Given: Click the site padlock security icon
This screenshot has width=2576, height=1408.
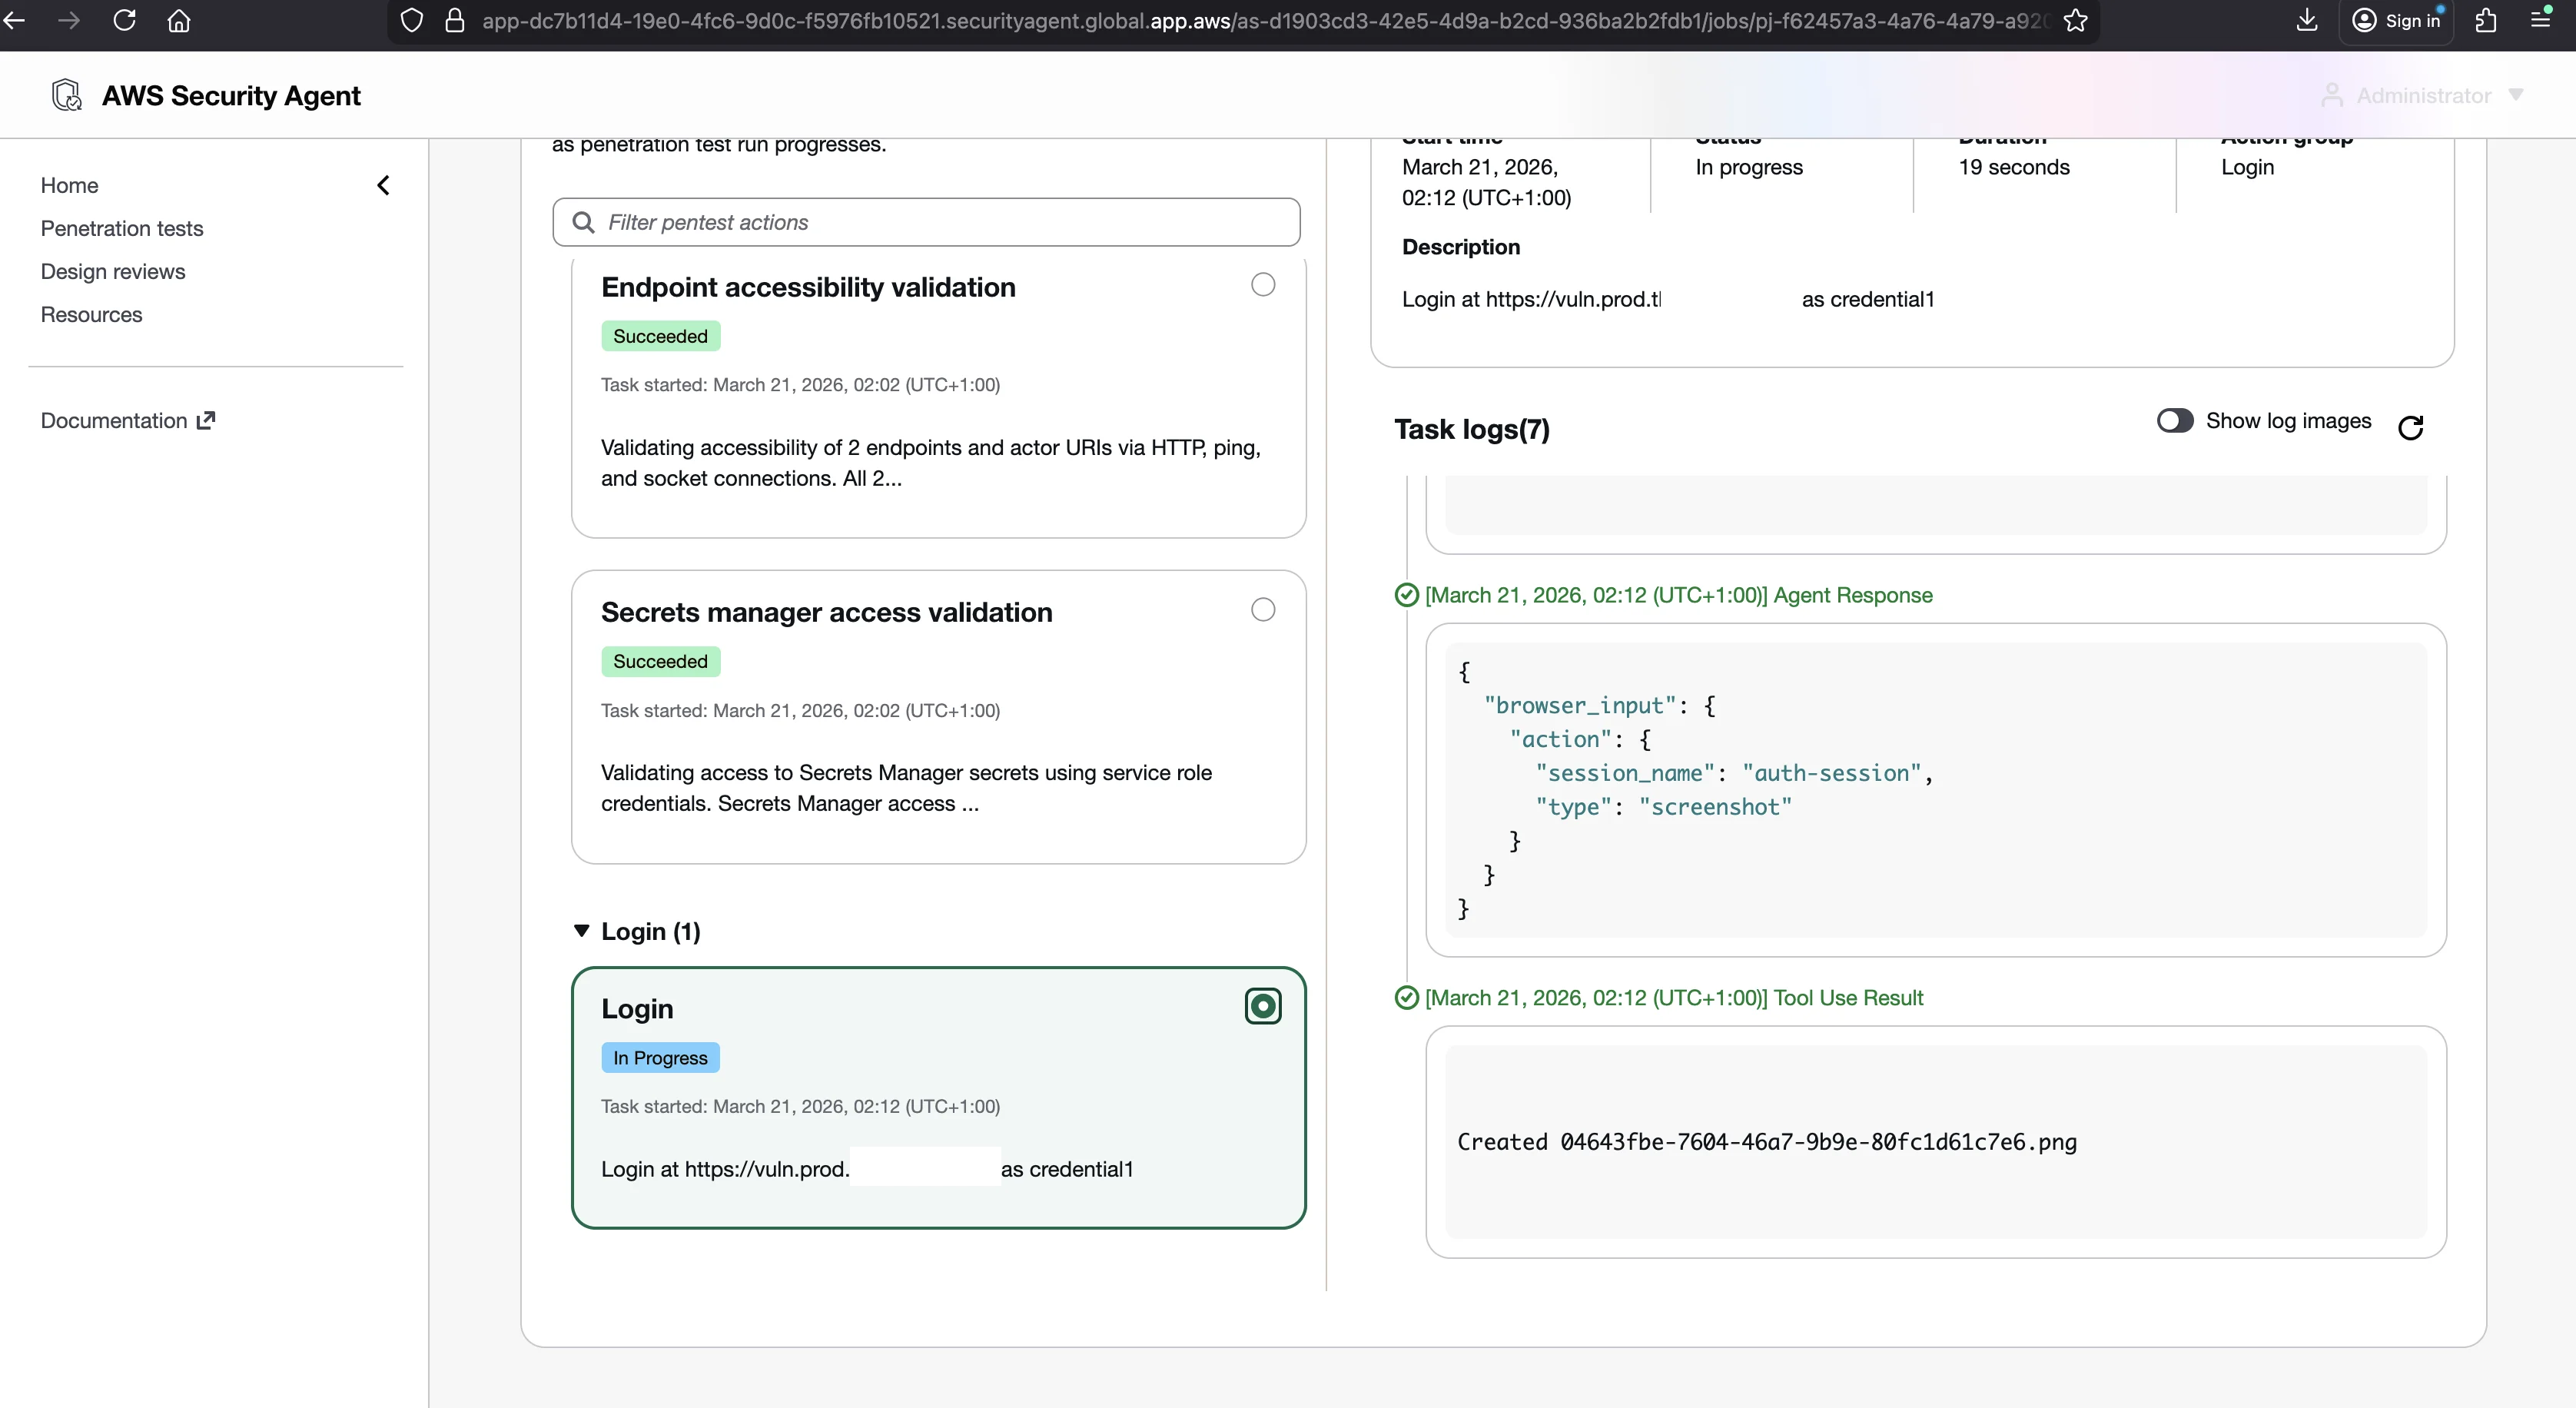Looking at the screenshot, I should pos(455,20).
